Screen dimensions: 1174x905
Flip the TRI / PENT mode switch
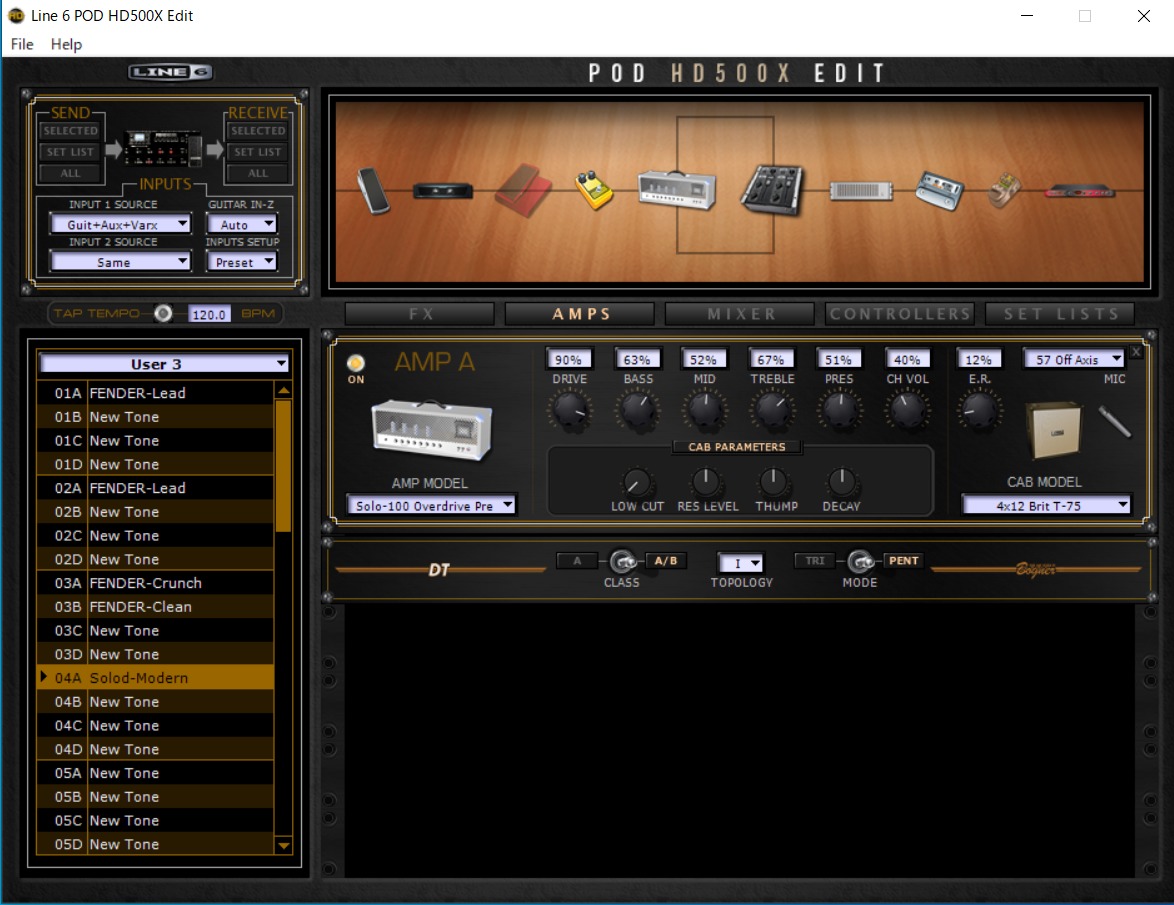point(860,561)
